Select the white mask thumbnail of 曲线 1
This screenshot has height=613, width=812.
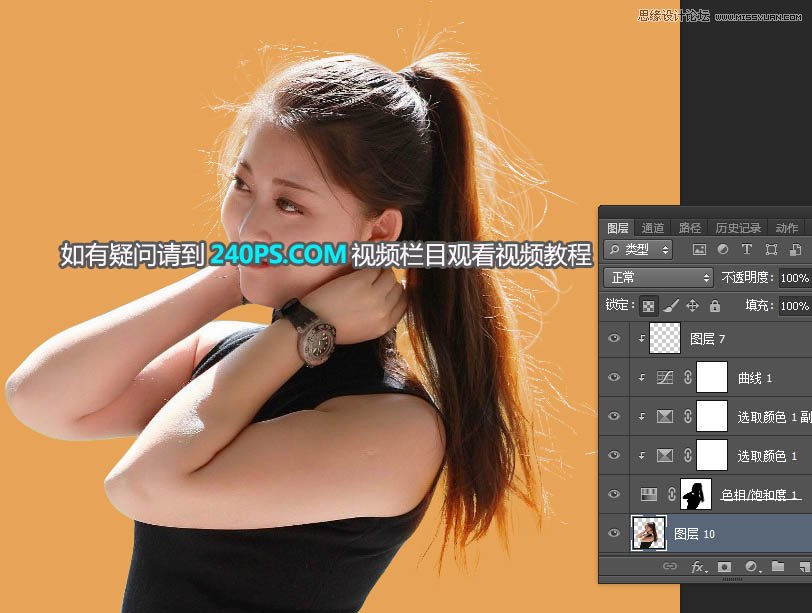[x=712, y=377]
